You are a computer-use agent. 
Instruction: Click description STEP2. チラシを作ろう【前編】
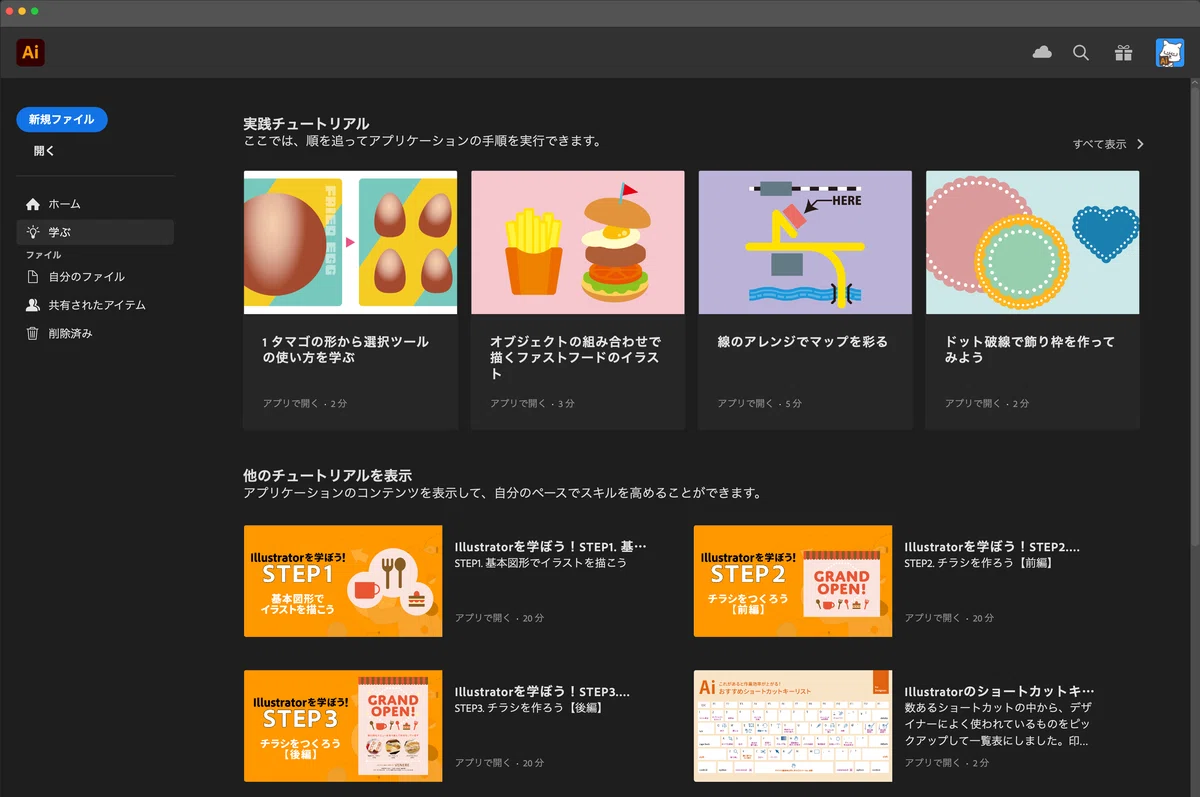tap(978, 563)
